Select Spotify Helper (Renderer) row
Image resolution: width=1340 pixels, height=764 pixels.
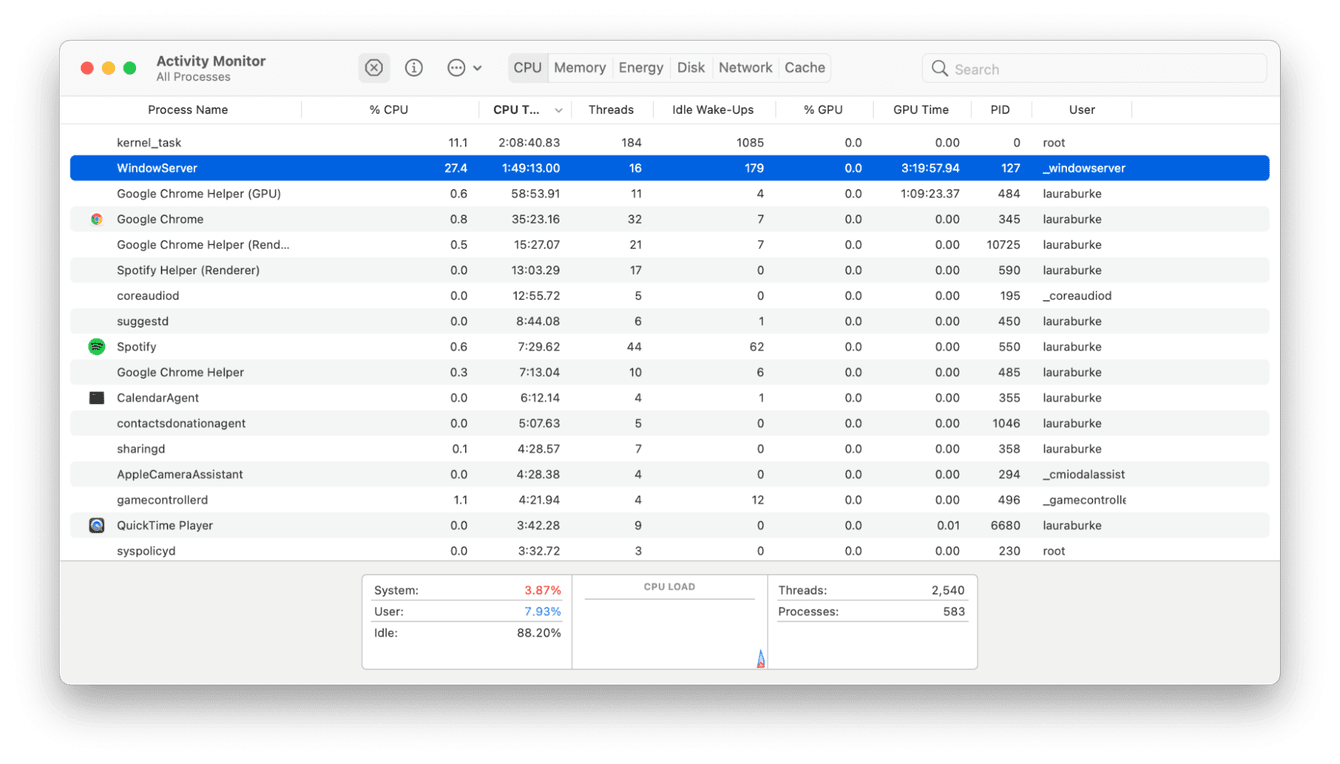[670, 270]
